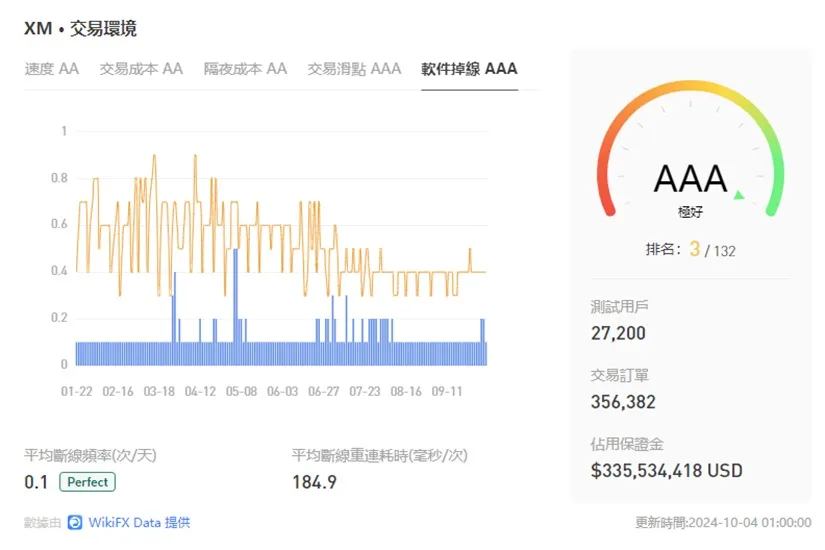Click the 交易訂單 label
Screen dimensions: 825x550
[619, 375]
